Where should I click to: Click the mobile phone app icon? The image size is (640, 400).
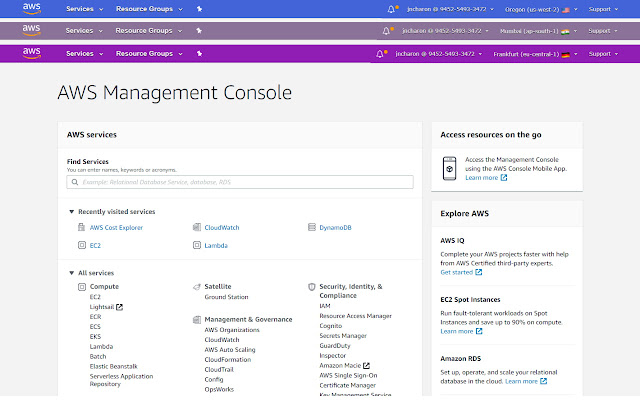tap(449, 168)
